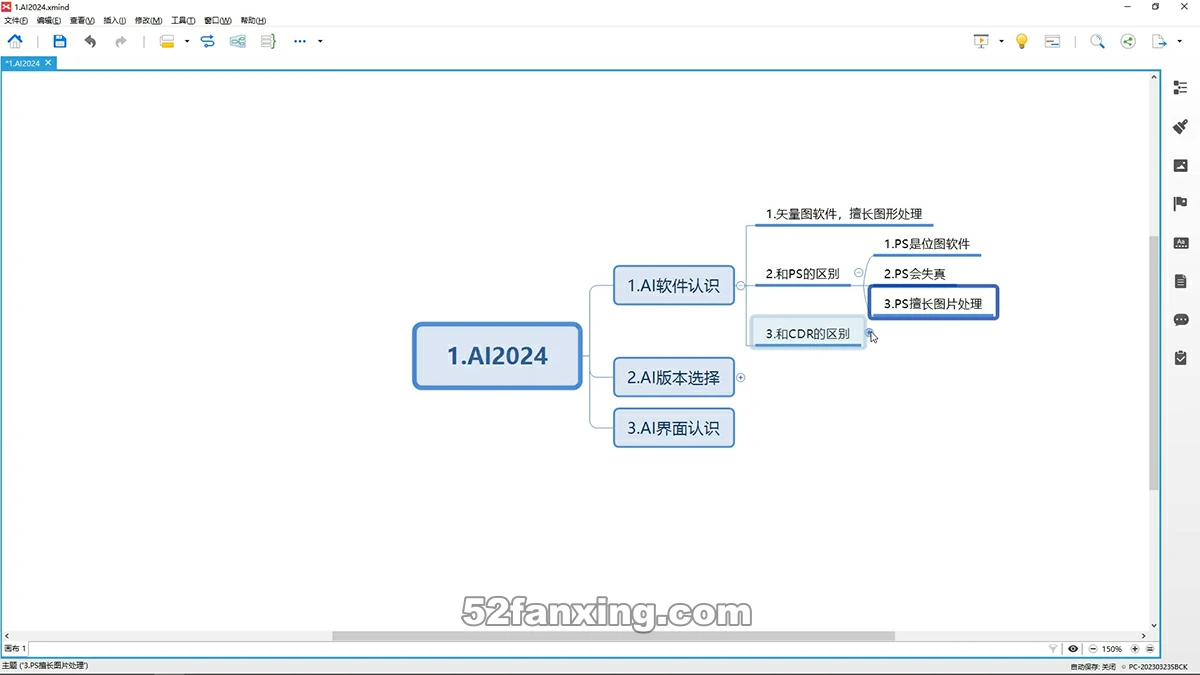
Task: Open the Notes panel in the sidebar
Action: 1180,281
